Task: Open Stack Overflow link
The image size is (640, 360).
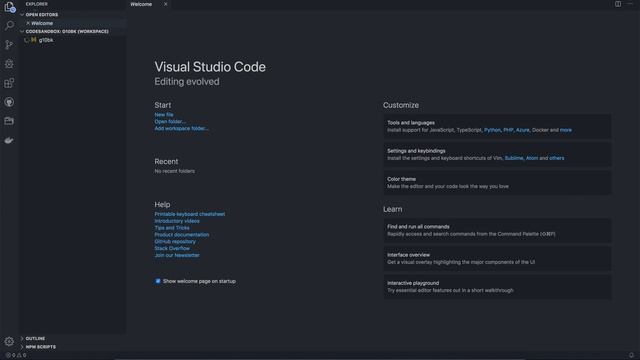Action: tap(172, 248)
